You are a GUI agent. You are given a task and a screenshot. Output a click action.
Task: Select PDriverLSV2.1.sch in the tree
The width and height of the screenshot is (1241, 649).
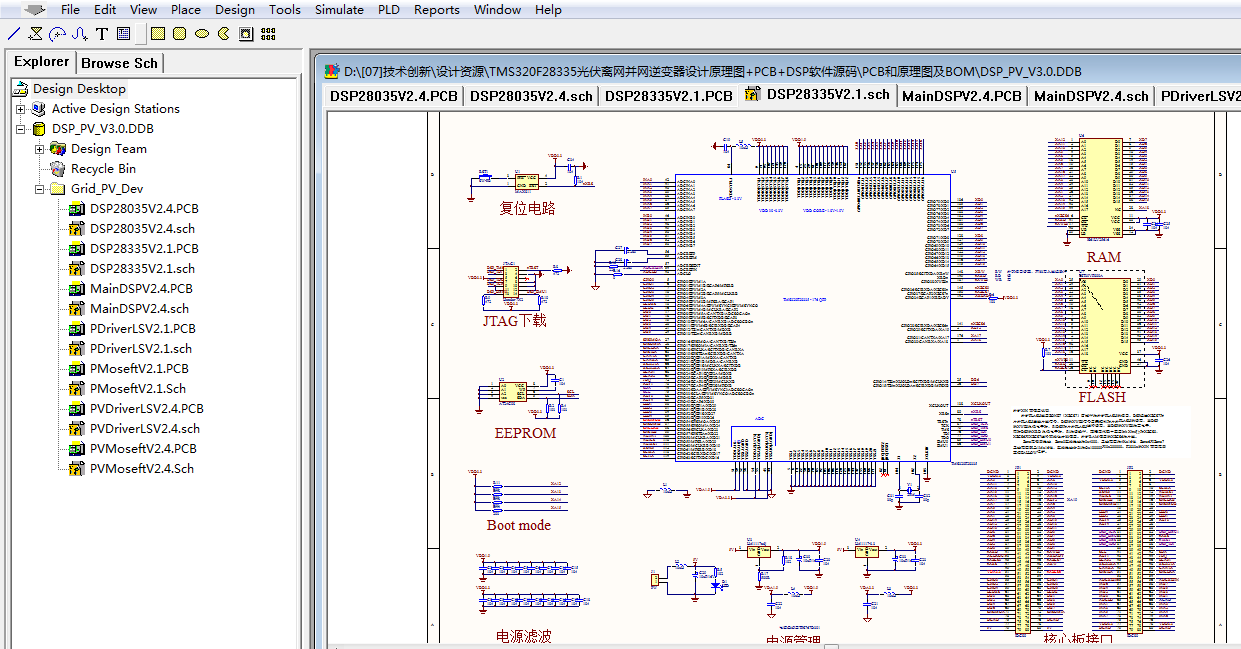pyautogui.click(x=141, y=348)
